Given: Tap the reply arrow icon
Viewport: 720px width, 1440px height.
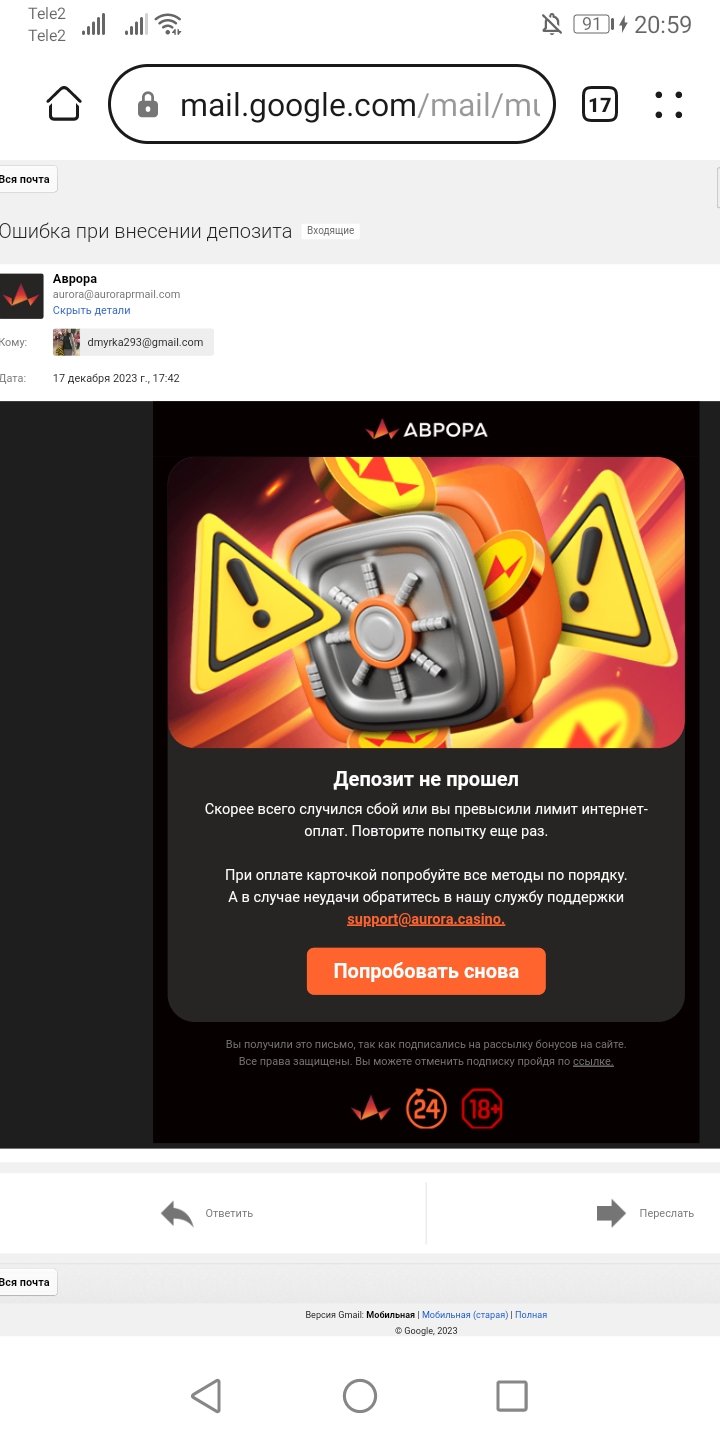Looking at the screenshot, I should click(177, 1213).
